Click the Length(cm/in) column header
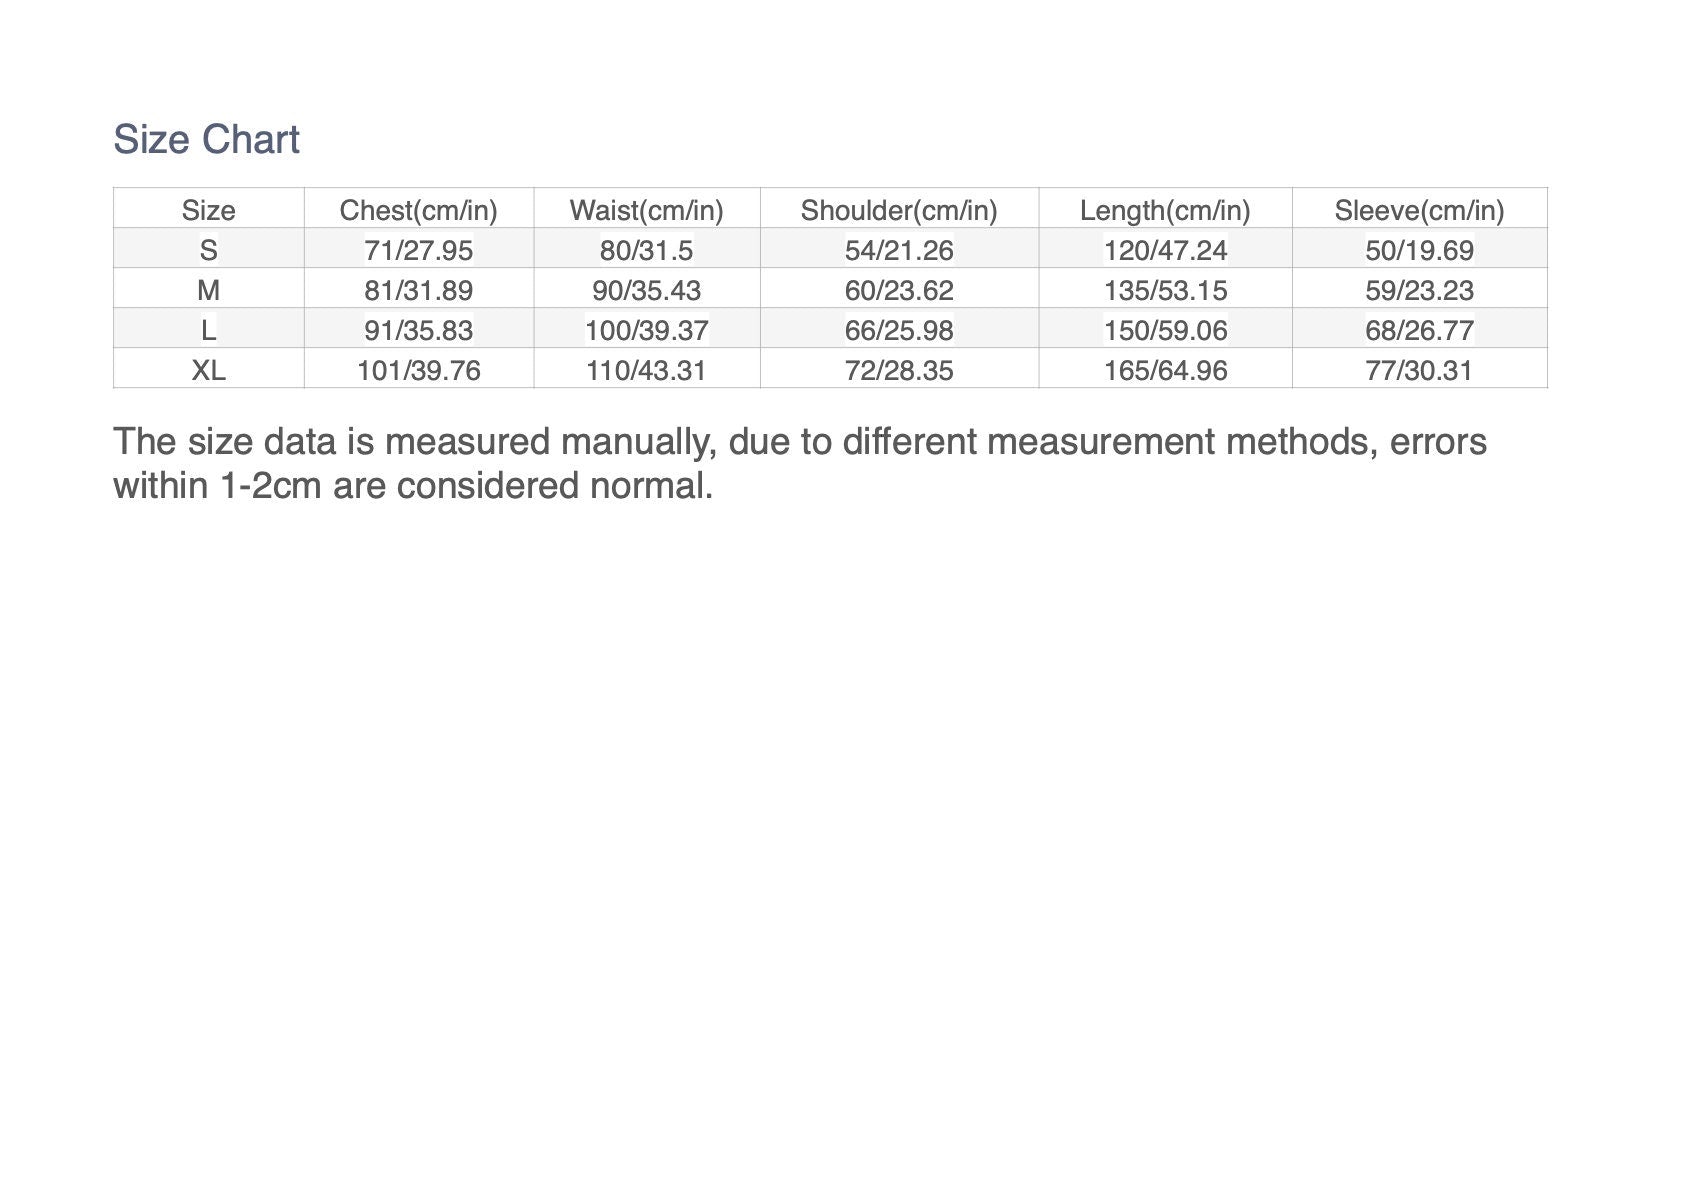The image size is (1684, 1190). tap(1165, 210)
